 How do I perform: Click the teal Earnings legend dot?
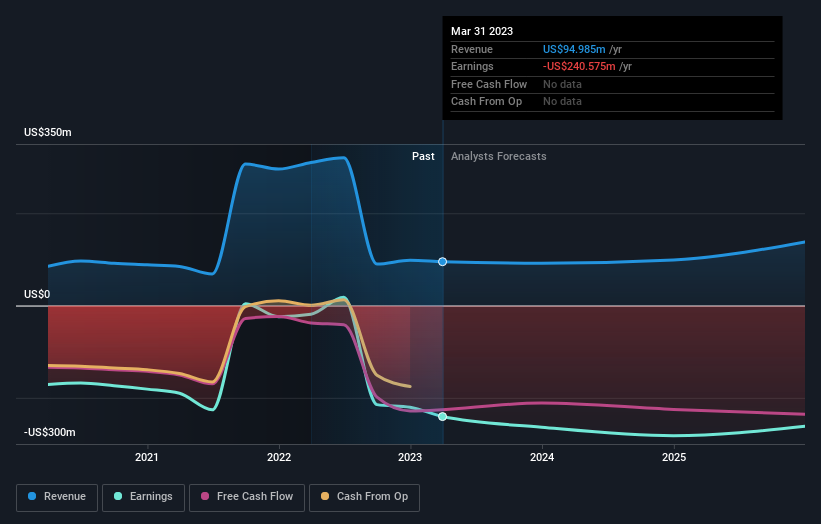[118, 496]
